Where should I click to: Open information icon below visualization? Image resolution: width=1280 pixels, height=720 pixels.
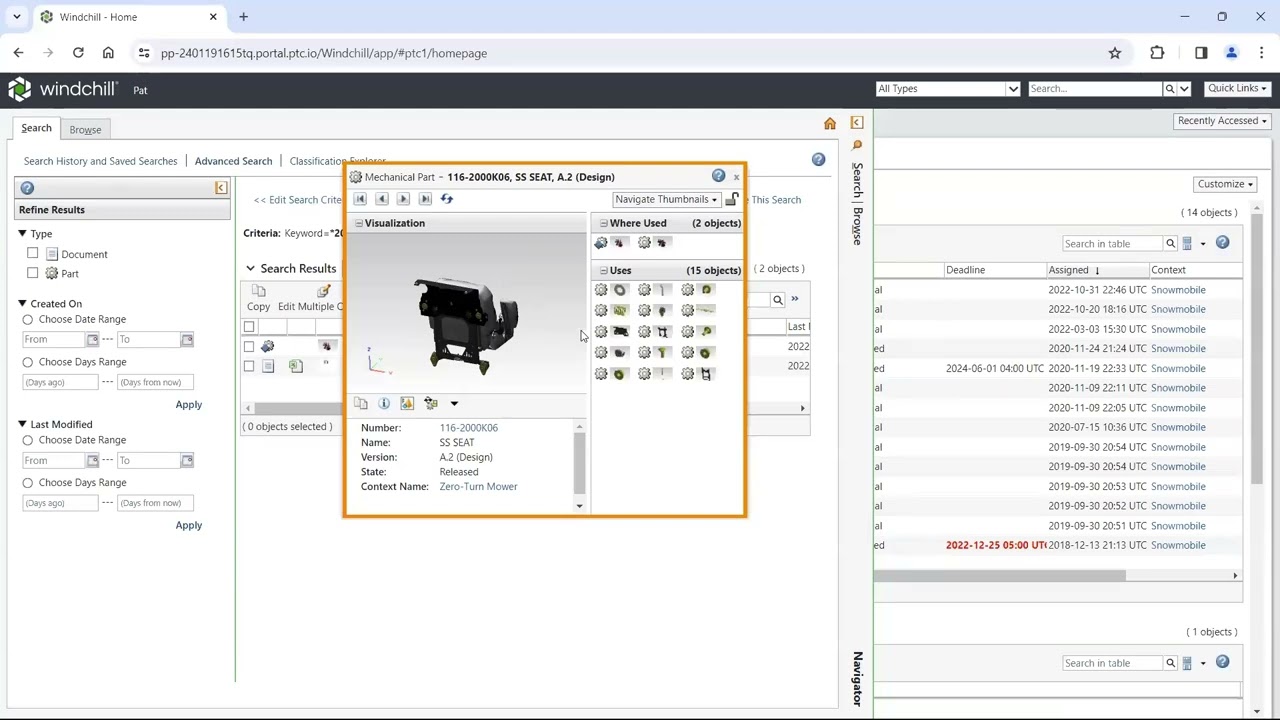(384, 403)
